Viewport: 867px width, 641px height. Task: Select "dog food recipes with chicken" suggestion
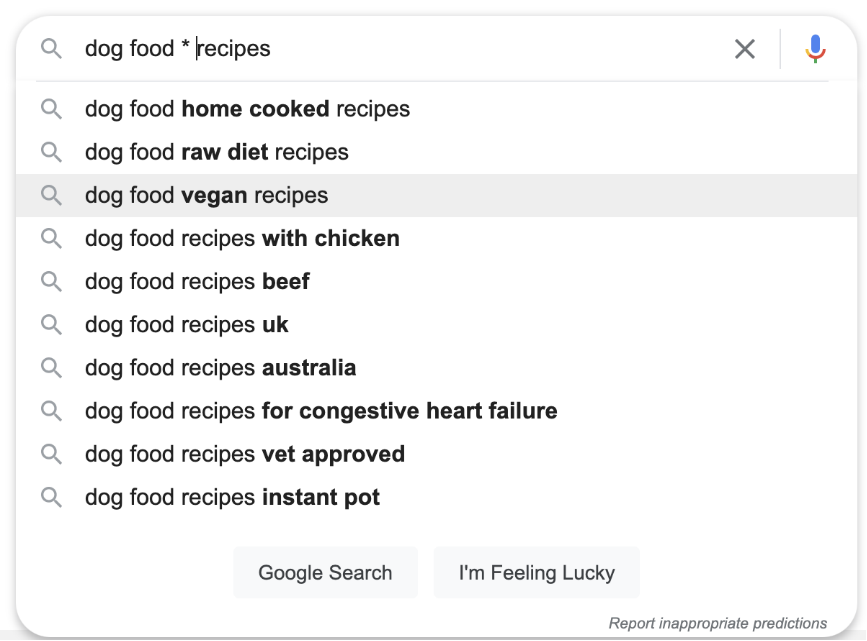click(242, 239)
